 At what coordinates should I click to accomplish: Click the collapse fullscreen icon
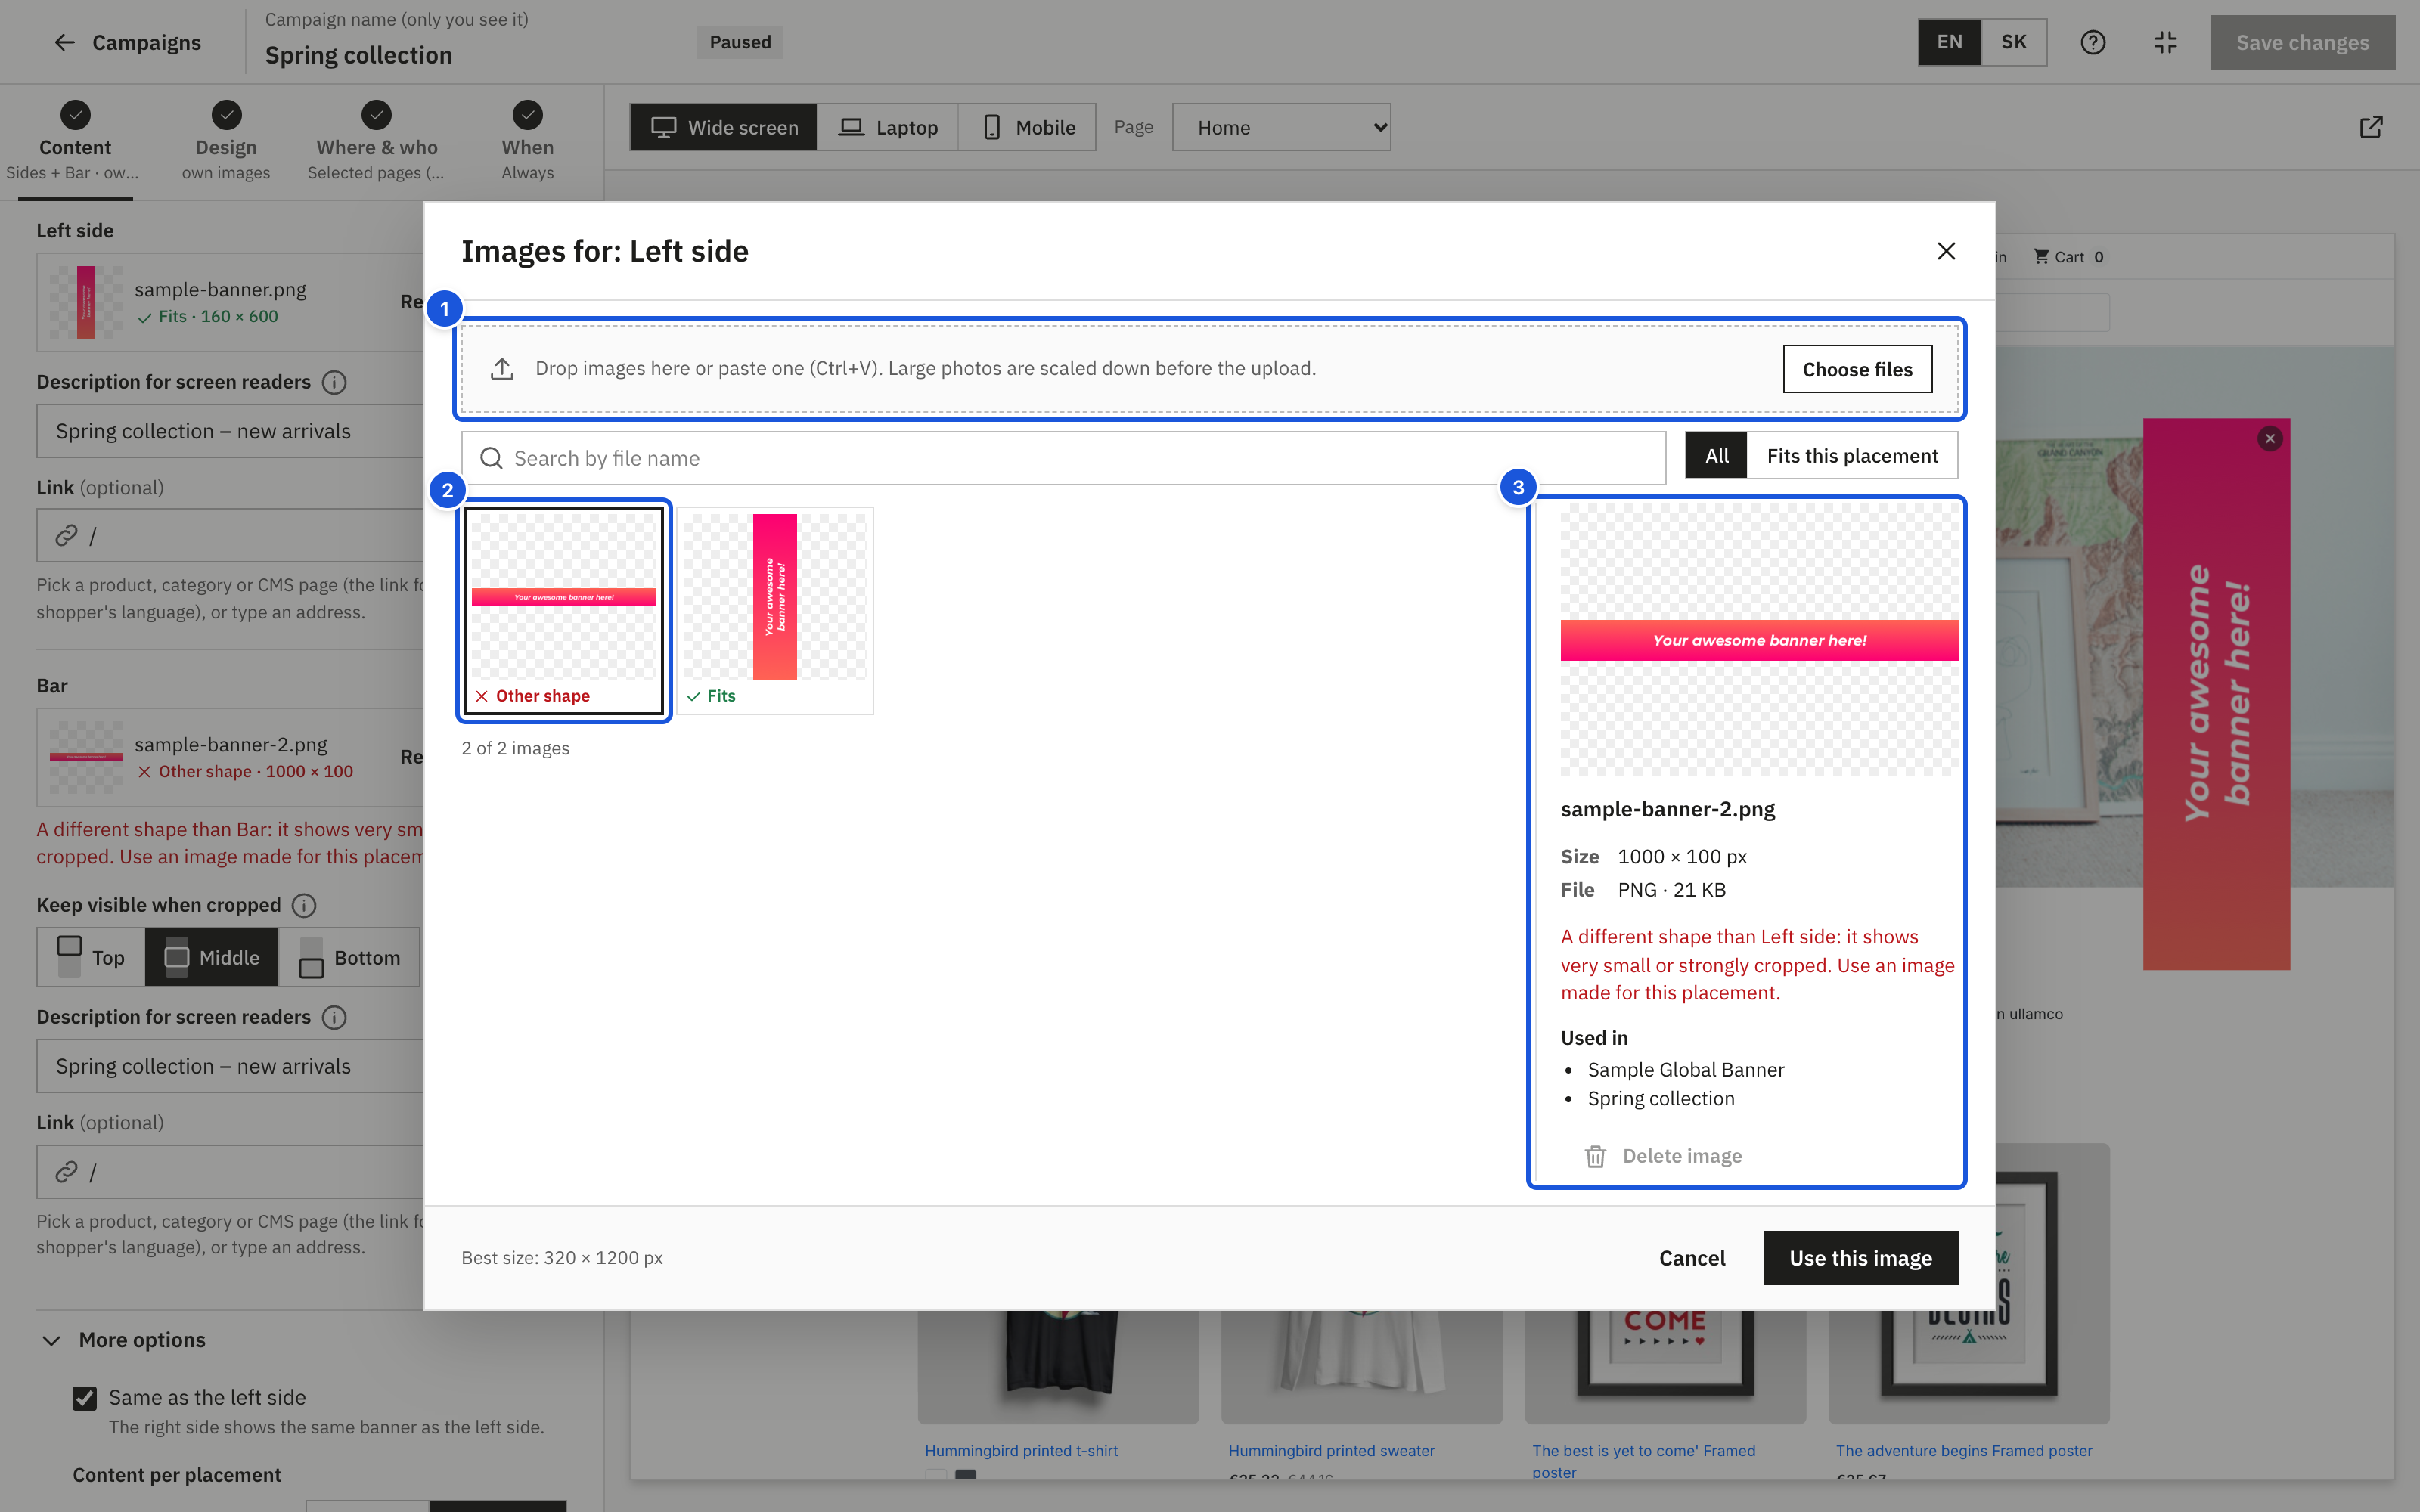click(x=2166, y=42)
